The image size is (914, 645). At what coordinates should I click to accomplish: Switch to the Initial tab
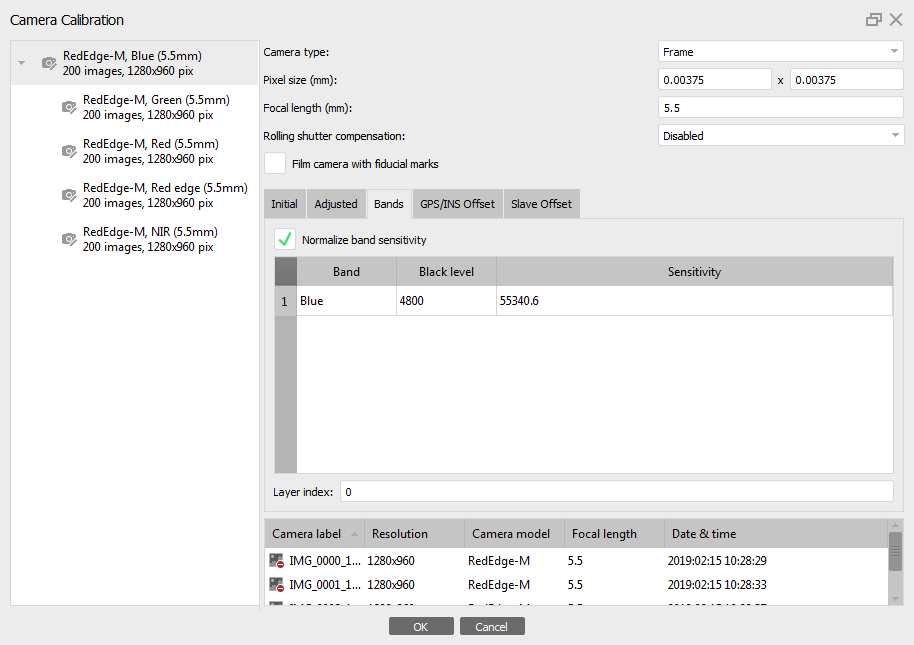tap(284, 204)
